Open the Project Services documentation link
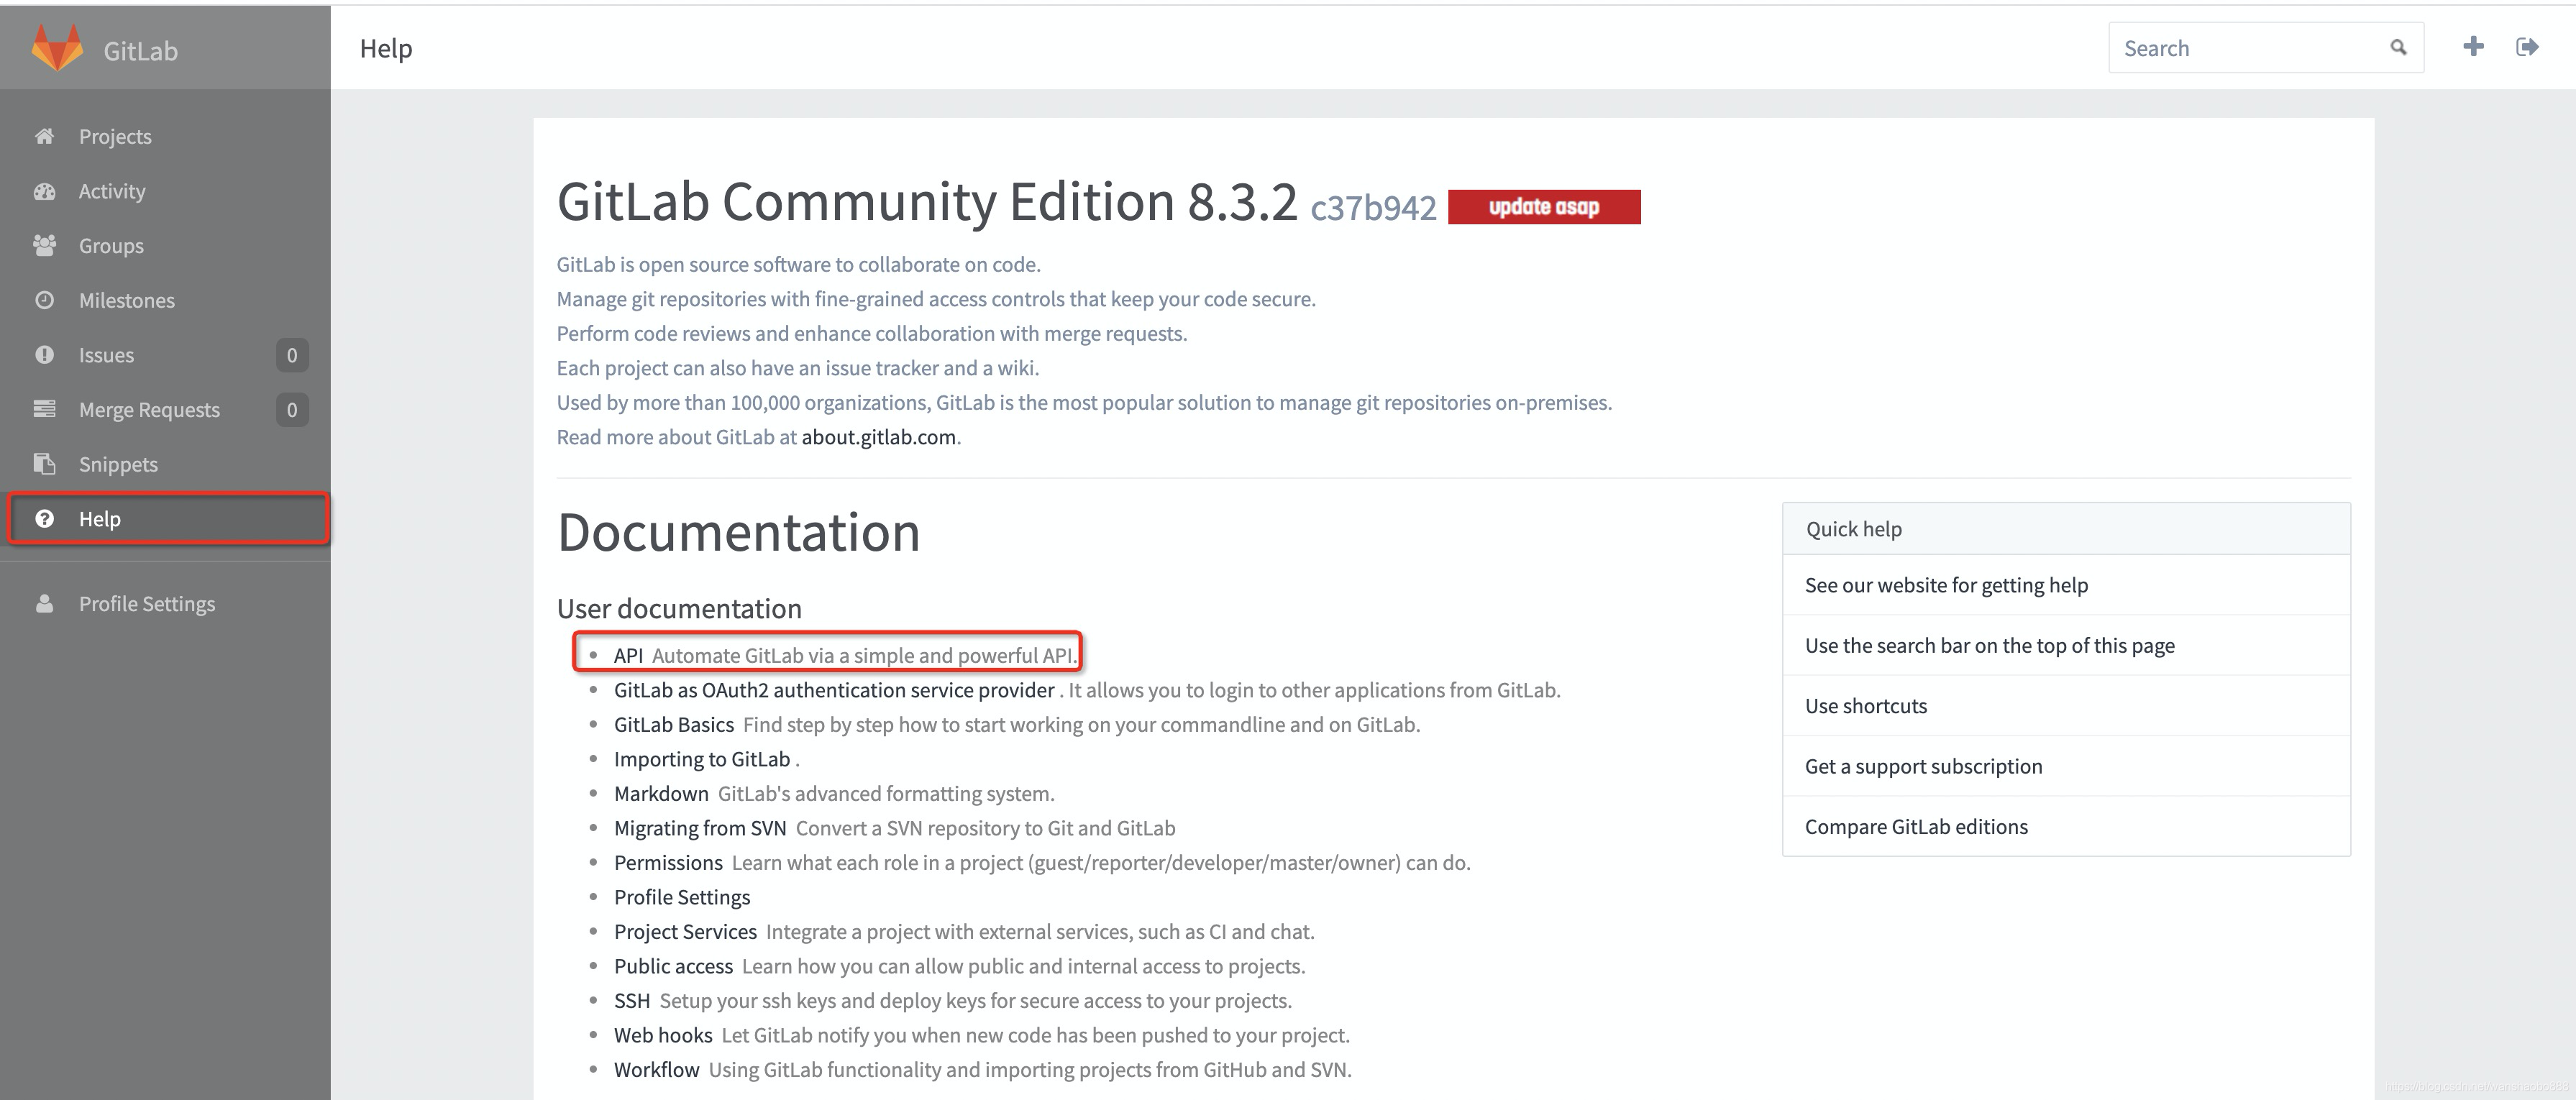Image resolution: width=2576 pixels, height=1100 pixels. tap(685, 931)
